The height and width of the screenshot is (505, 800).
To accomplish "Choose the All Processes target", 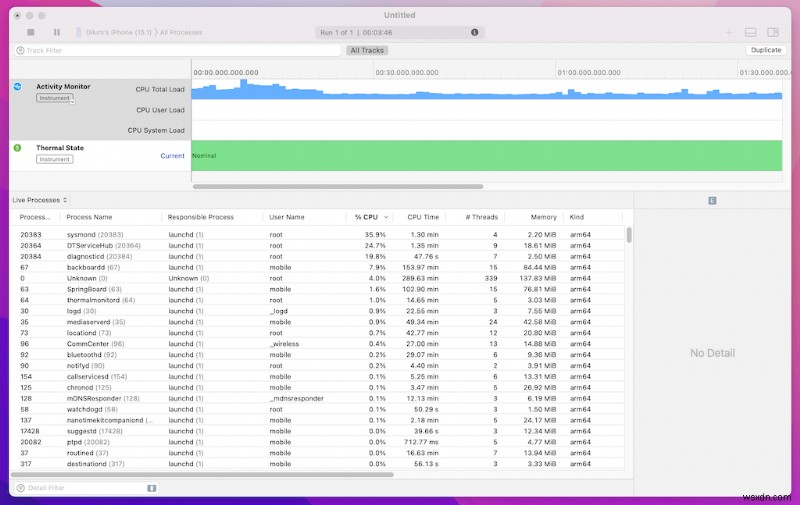I will tap(181, 32).
